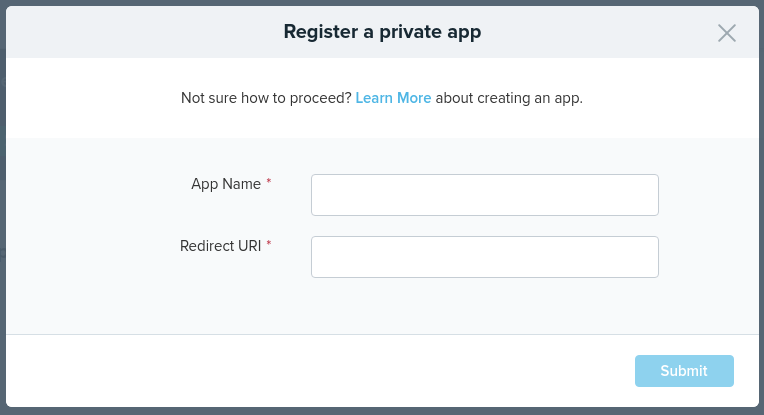Click the red asterisk beside App Name

[x=269, y=183]
